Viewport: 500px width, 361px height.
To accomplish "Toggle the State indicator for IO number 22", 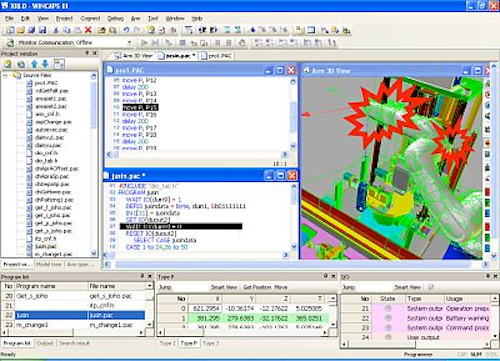I will click(x=388, y=318).
